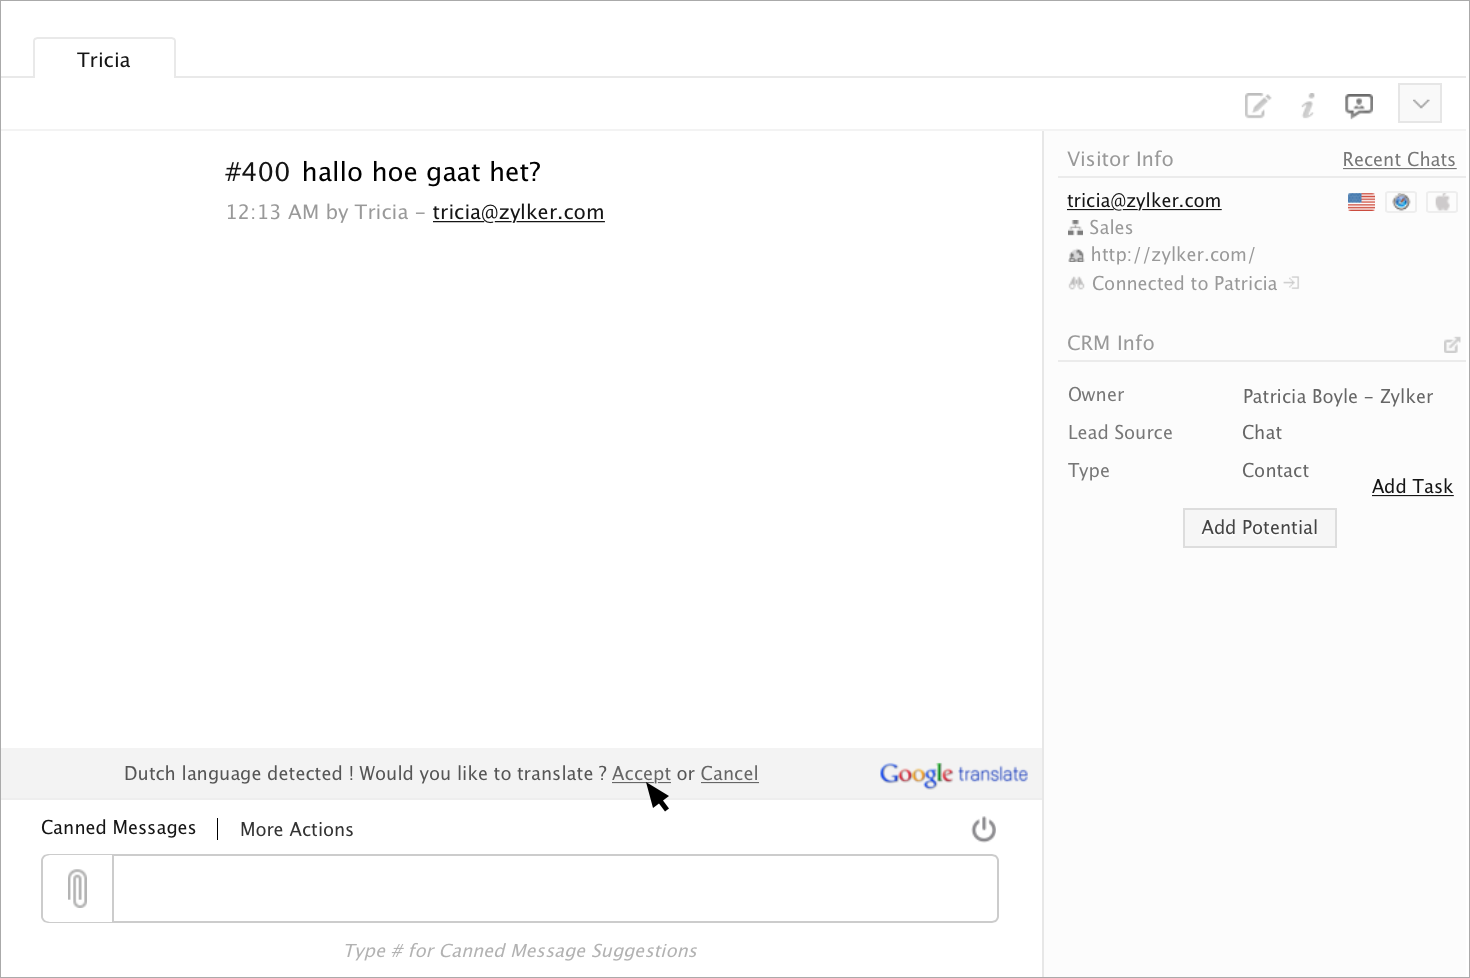Click the Add Potential button
The width and height of the screenshot is (1470, 978).
pos(1259,528)
